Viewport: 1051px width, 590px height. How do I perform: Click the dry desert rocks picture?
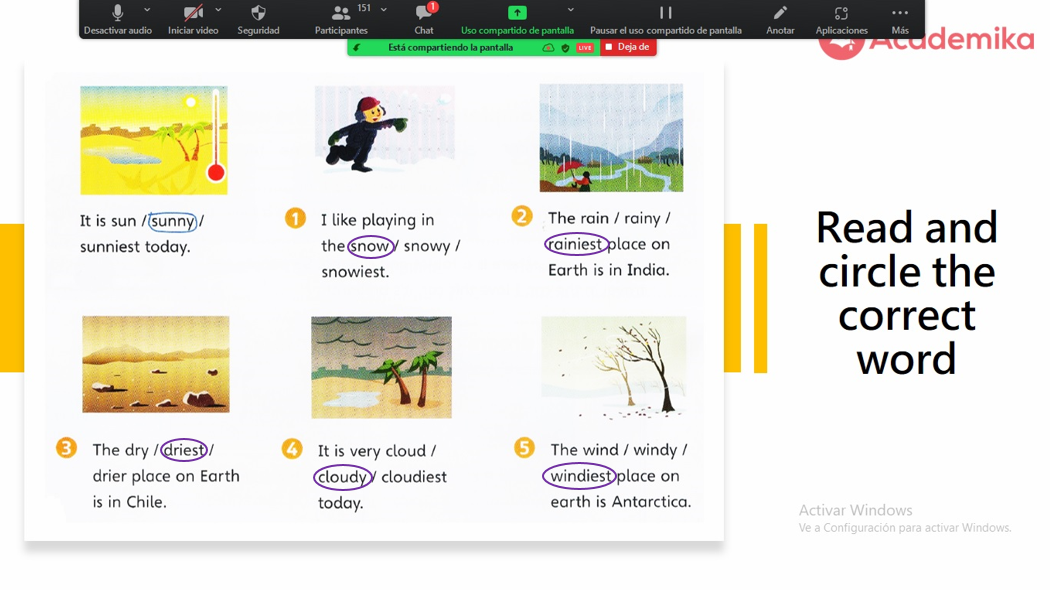point(156,365)
